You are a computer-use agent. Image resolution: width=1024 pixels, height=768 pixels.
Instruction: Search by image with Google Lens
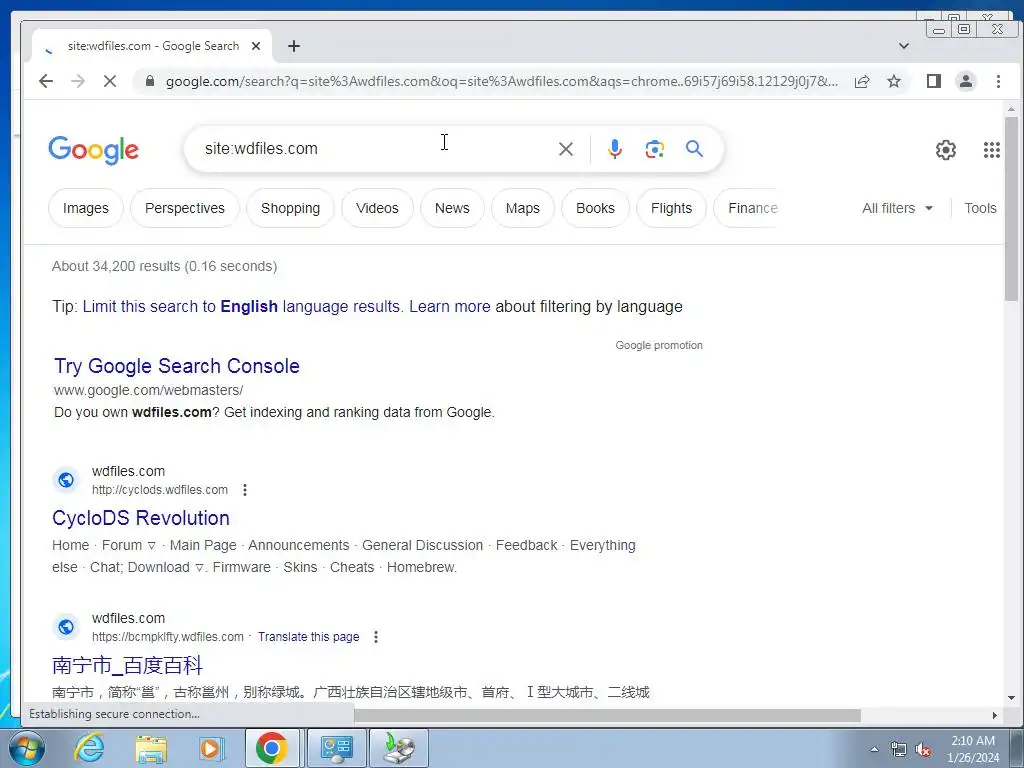pos(654,149)
